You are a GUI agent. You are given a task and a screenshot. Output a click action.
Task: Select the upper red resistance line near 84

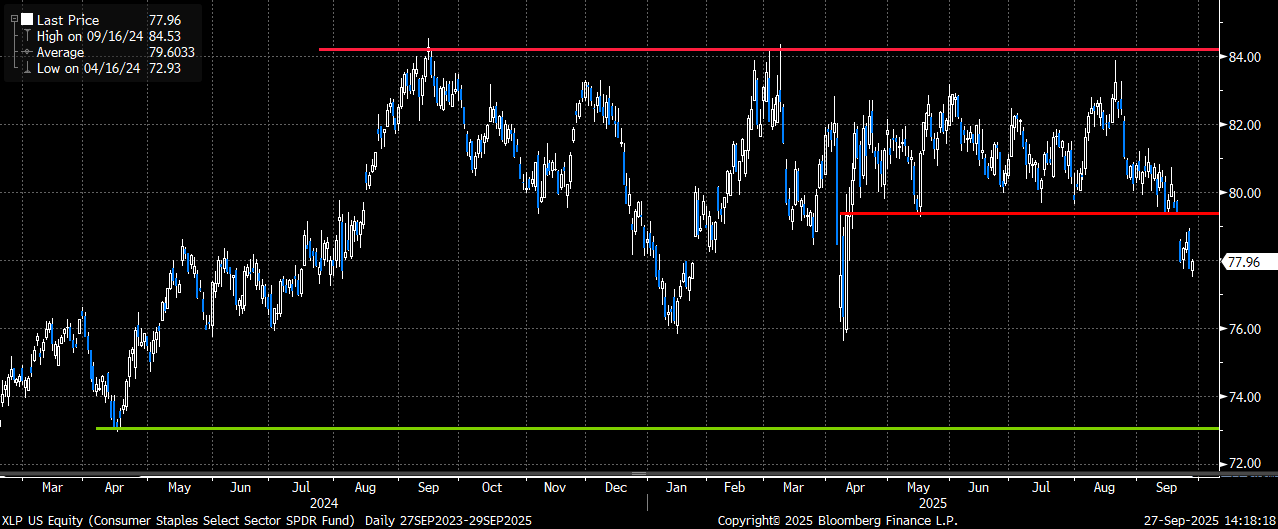[769, 49]
